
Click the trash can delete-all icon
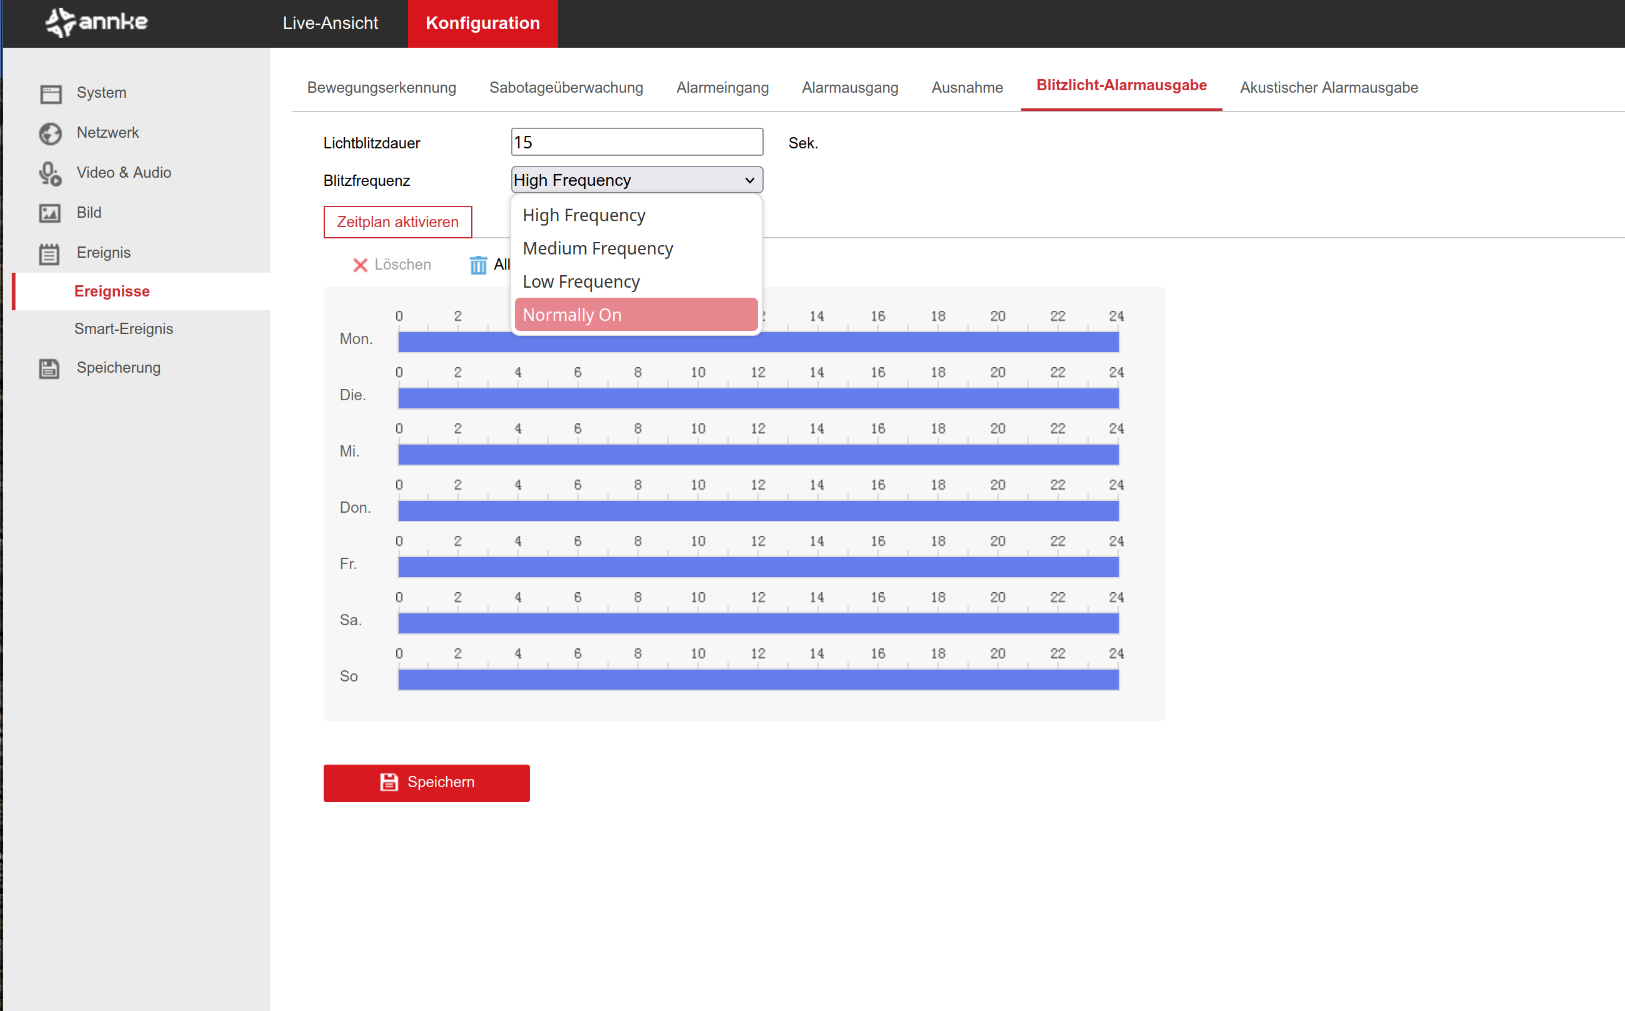point(478,265)
